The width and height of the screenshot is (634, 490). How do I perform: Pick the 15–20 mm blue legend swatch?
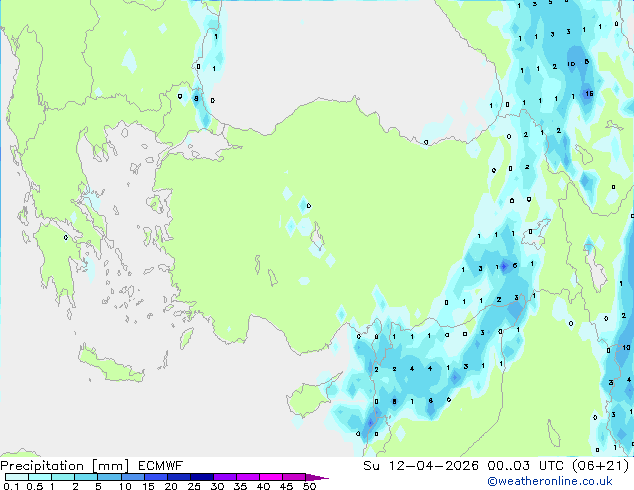tap(155, 477)
